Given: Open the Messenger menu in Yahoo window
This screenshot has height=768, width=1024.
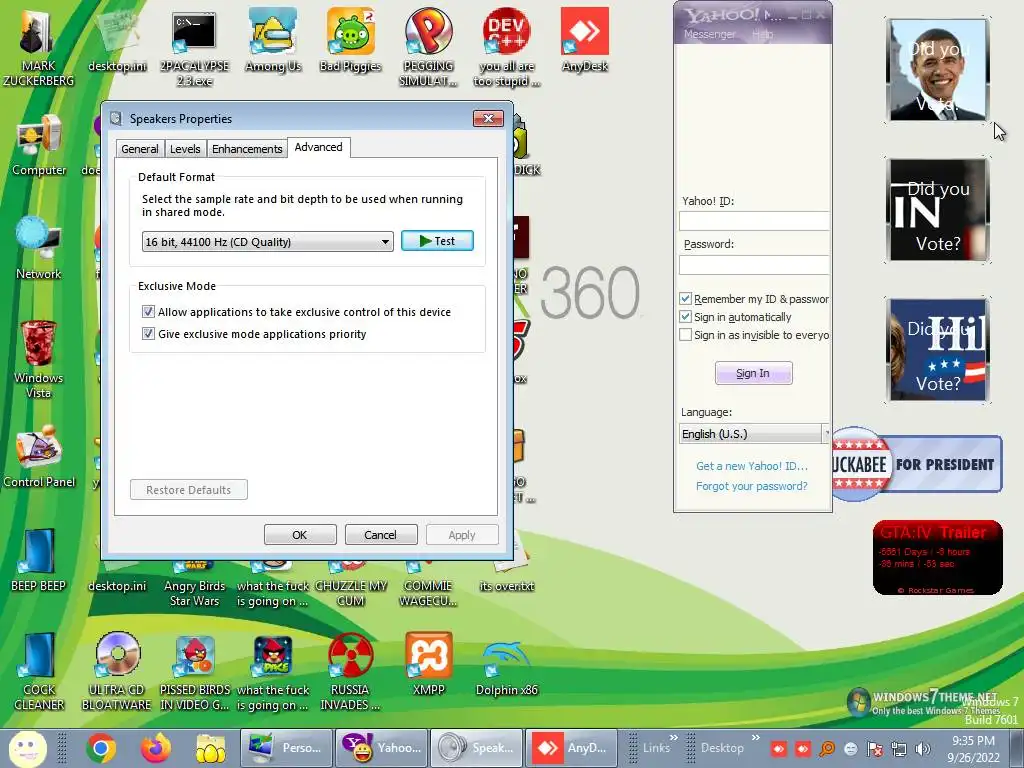Looking at the screenshot, I should (709, 34).
